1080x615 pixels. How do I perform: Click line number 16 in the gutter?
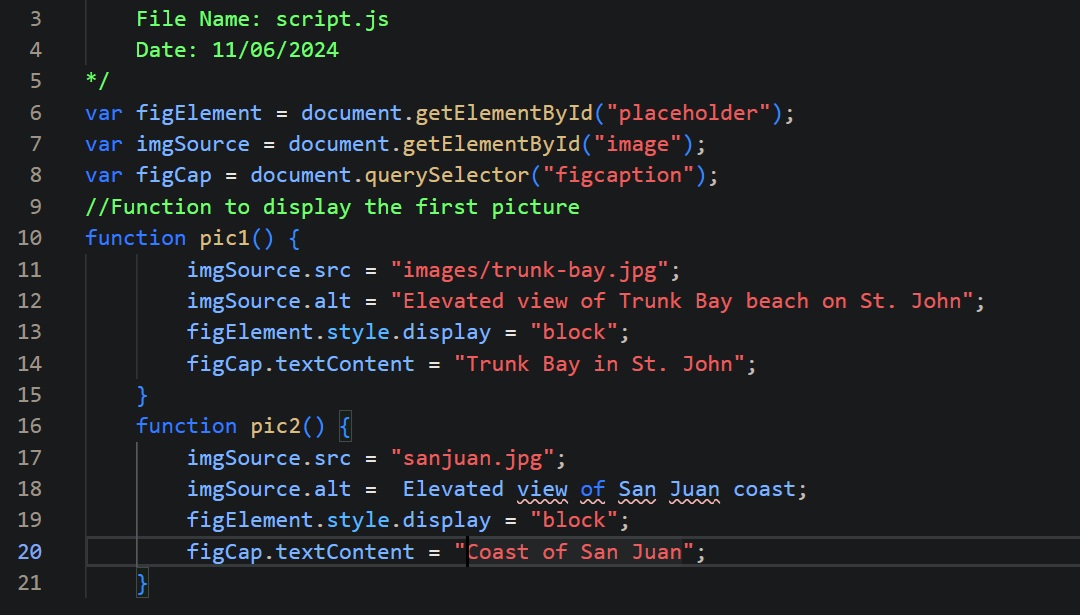click(29, 426)
